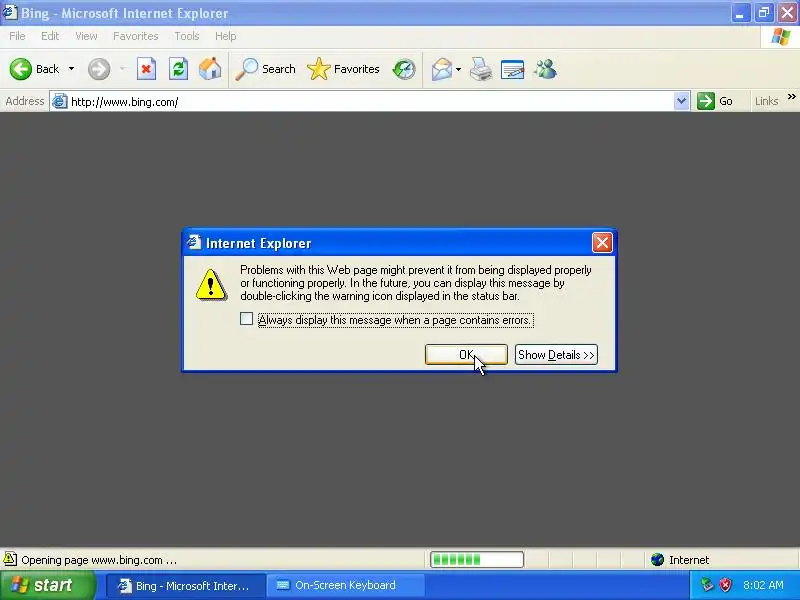Expand the Links toolbar chevron
This screenshot has width=800, height=600.
791,97
